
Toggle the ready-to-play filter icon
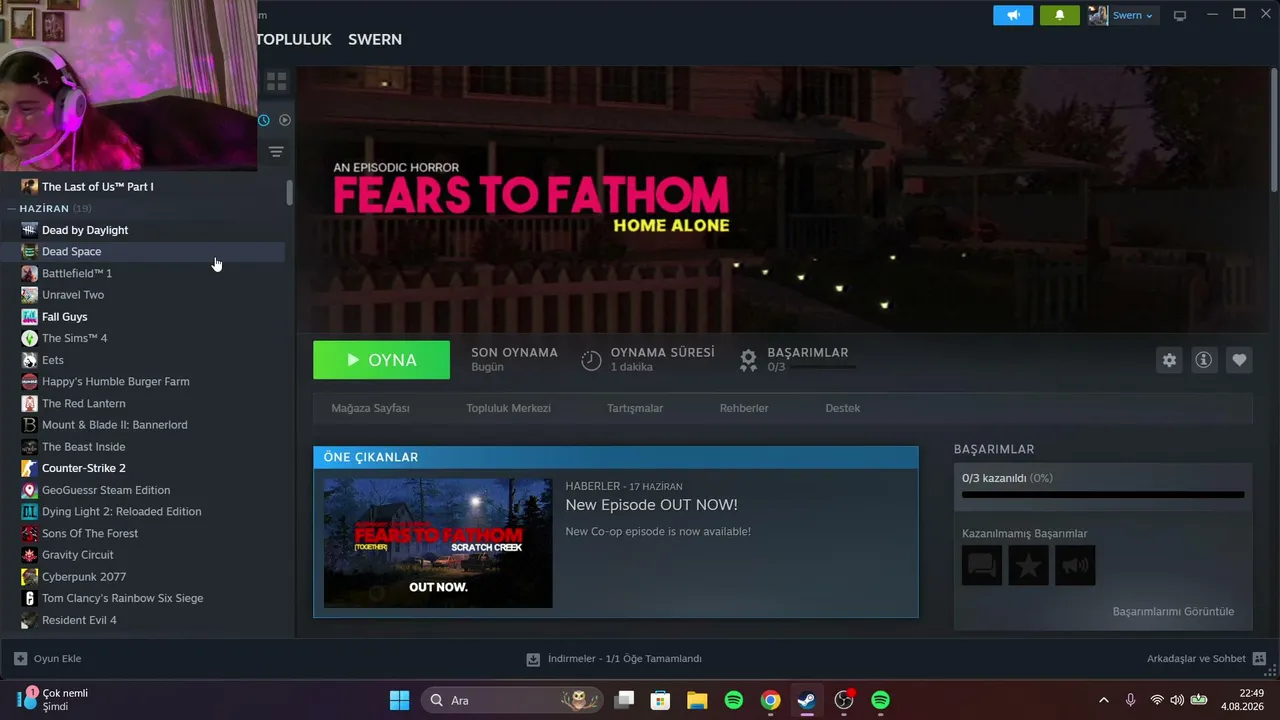(285, 120)
